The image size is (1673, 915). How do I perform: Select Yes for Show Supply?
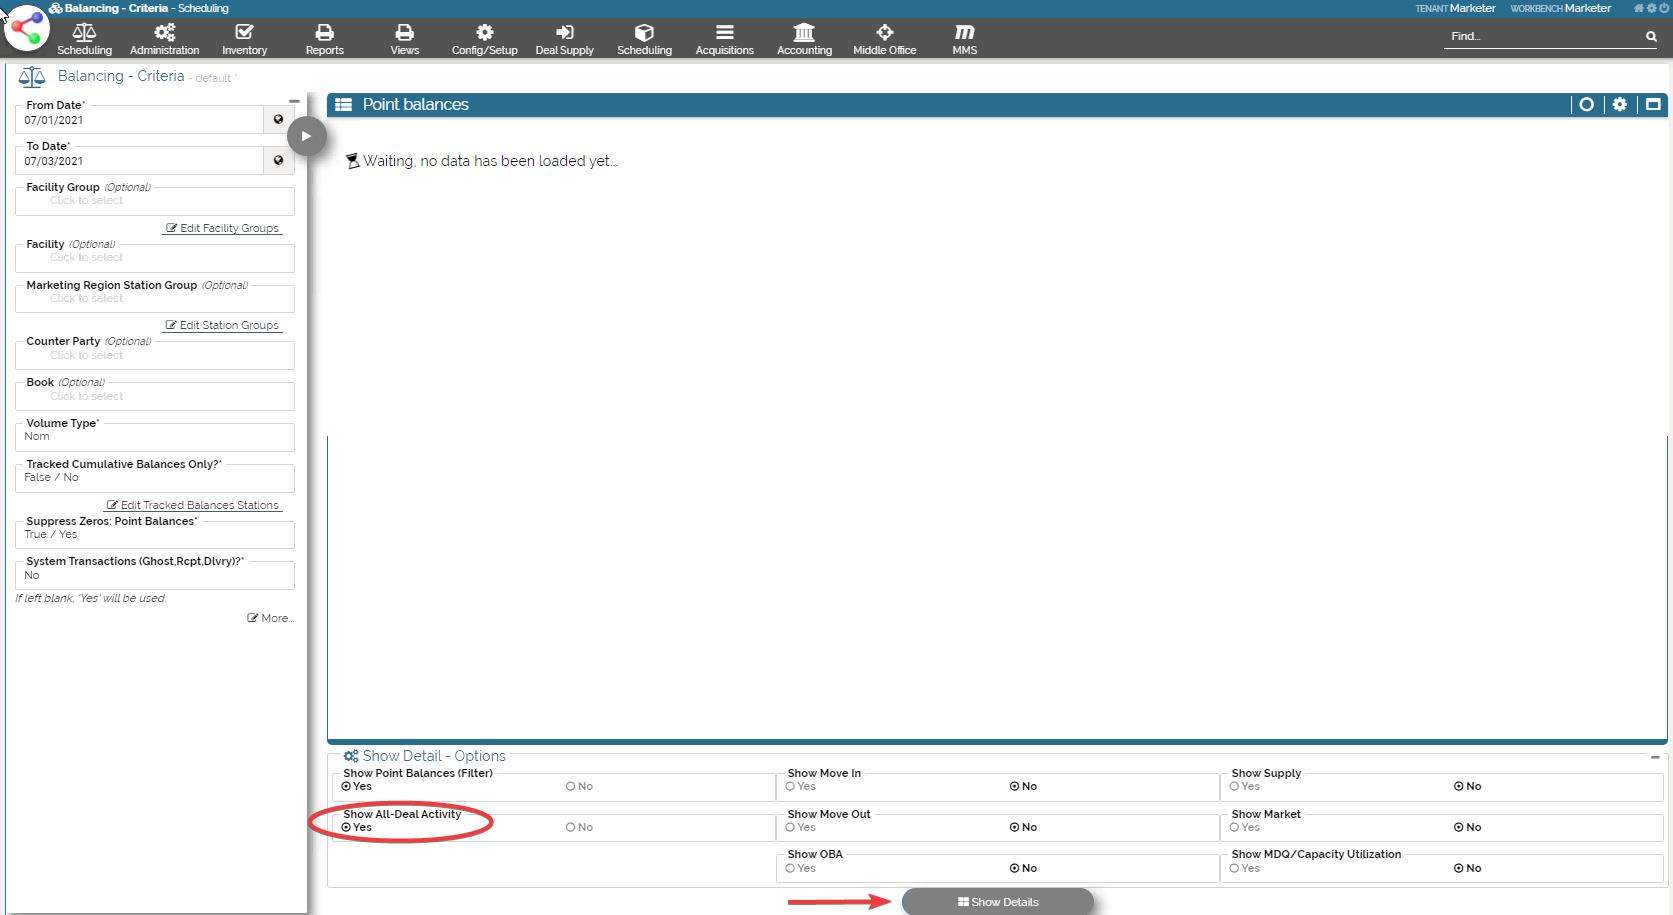point(1235,786)
